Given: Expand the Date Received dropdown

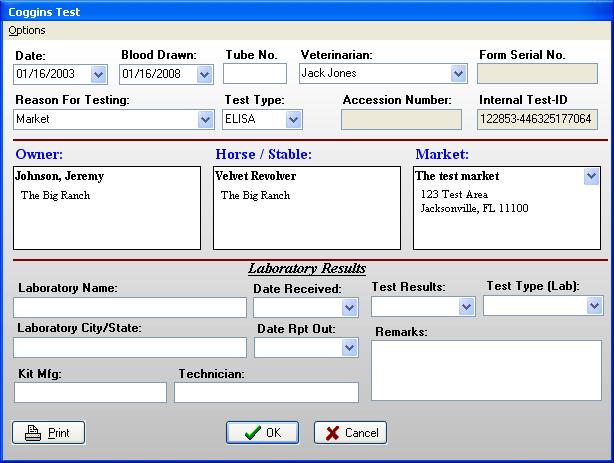Looking at the screenshot, I should click(x=349, y=308).
